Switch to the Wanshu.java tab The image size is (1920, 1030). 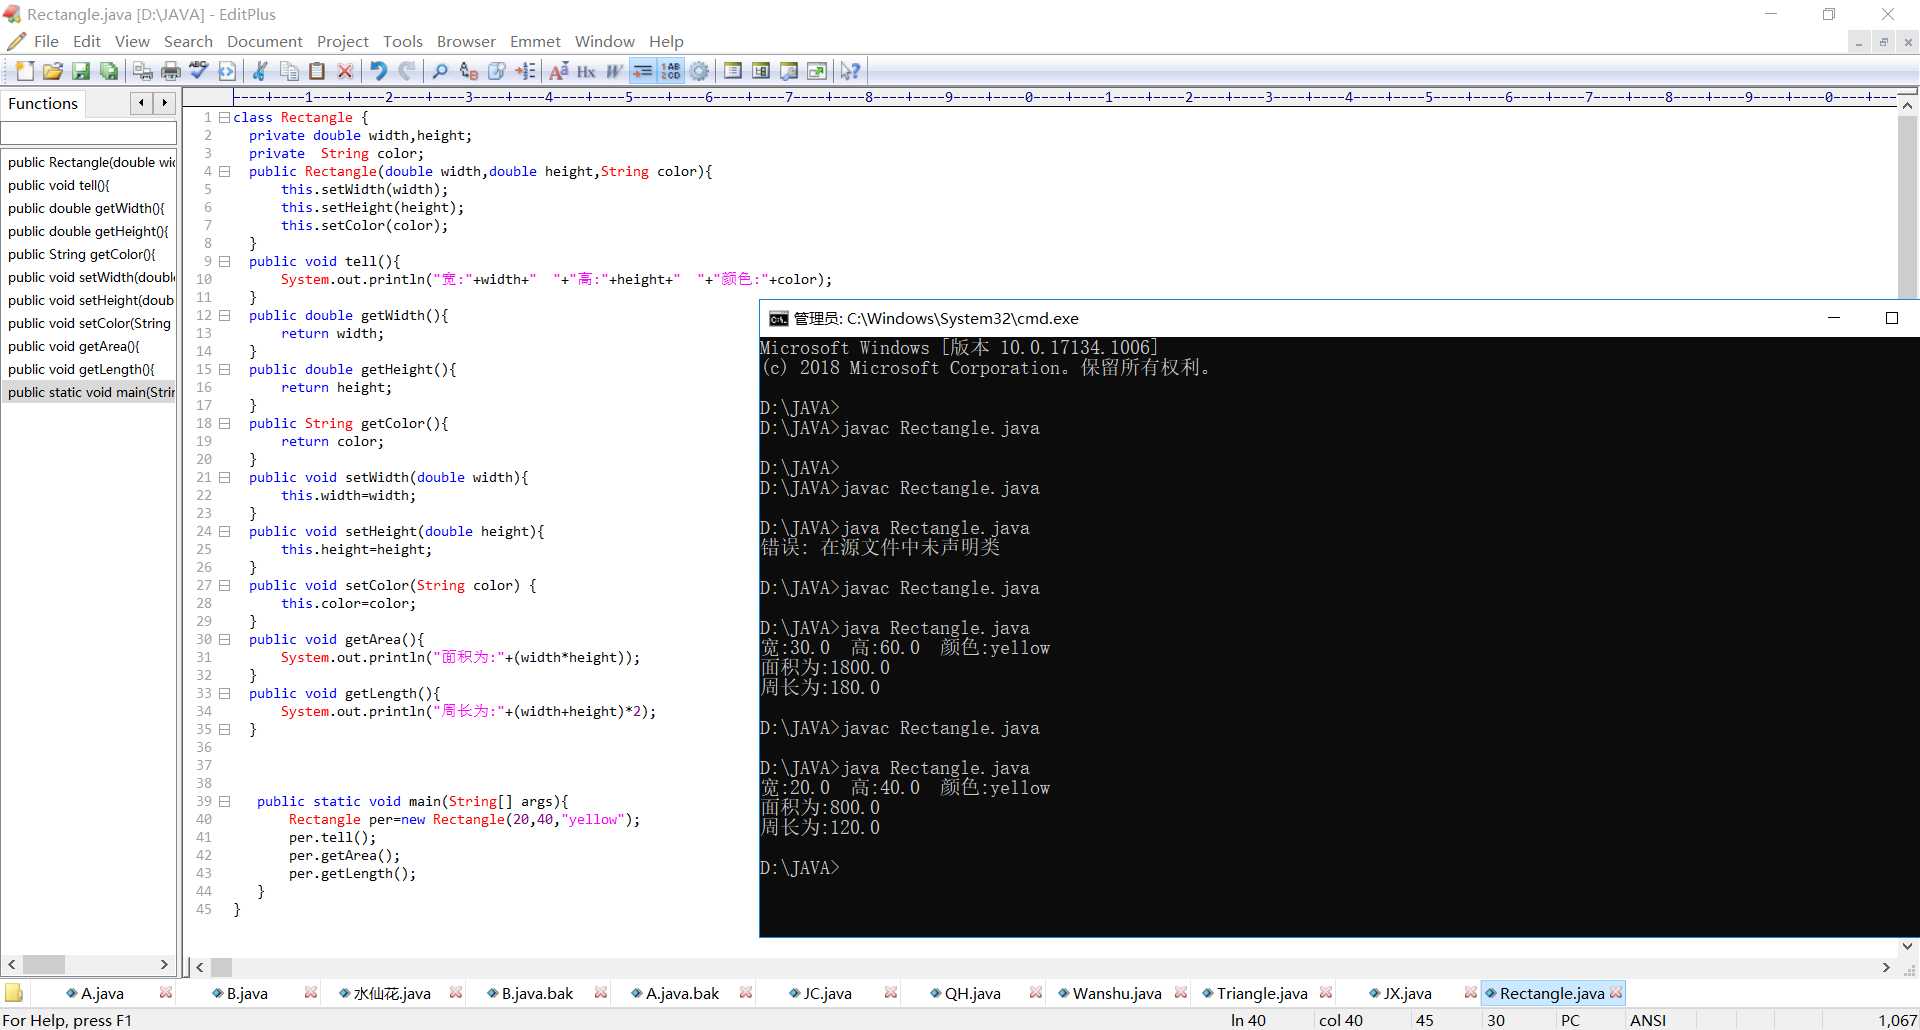click(x=1116, y=993)
